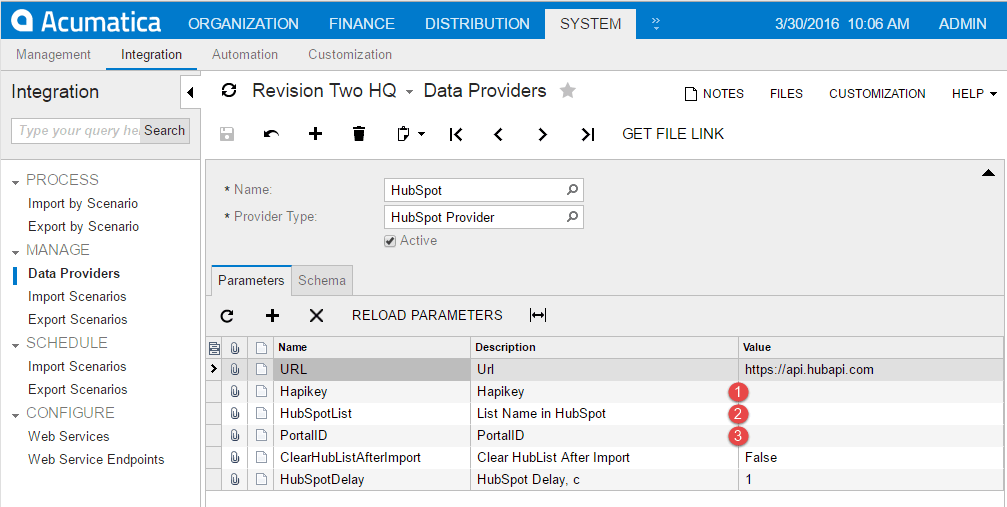Switch to the Automation tab
The height and width of the screenshot is (507, 1007).
245,55
